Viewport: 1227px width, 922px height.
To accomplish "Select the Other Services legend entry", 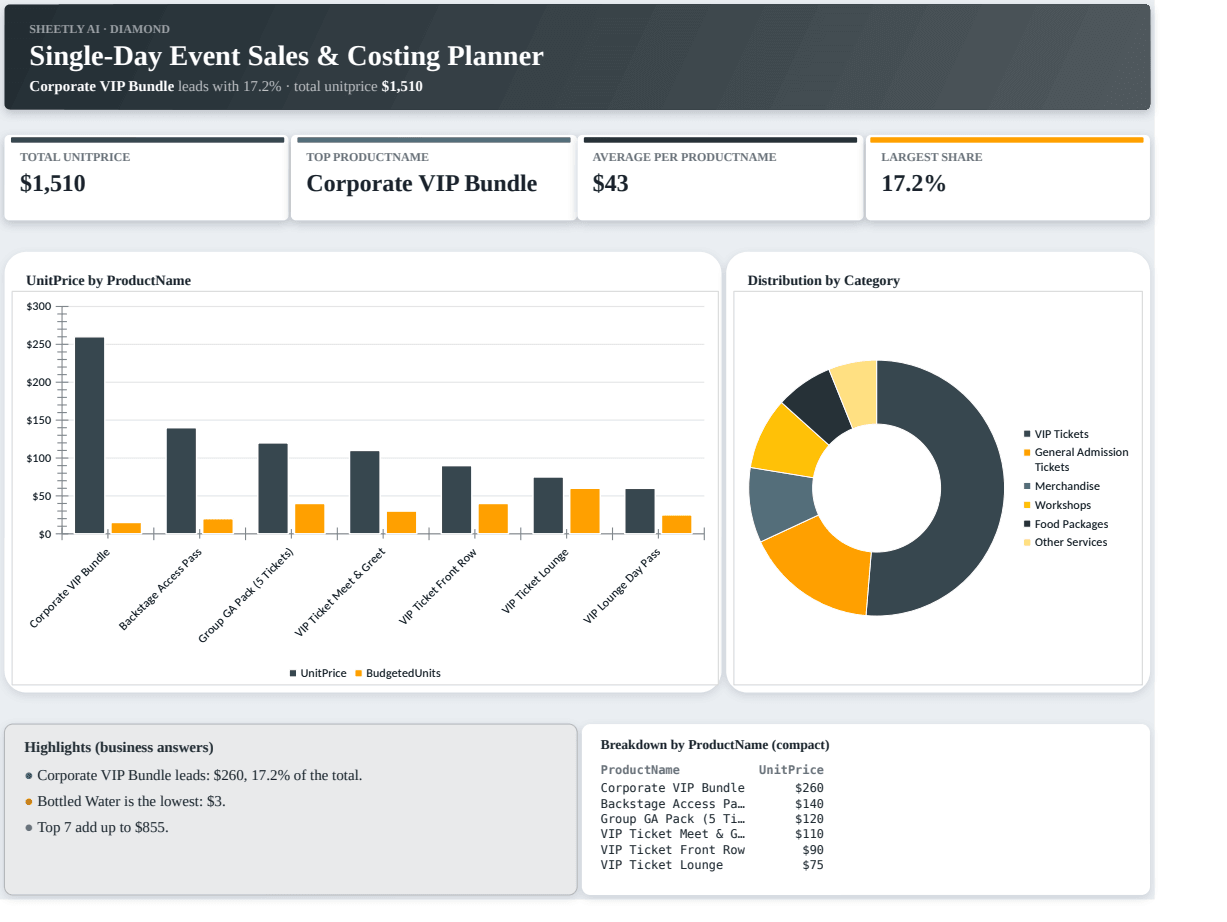I will [x=1065, y=542].
